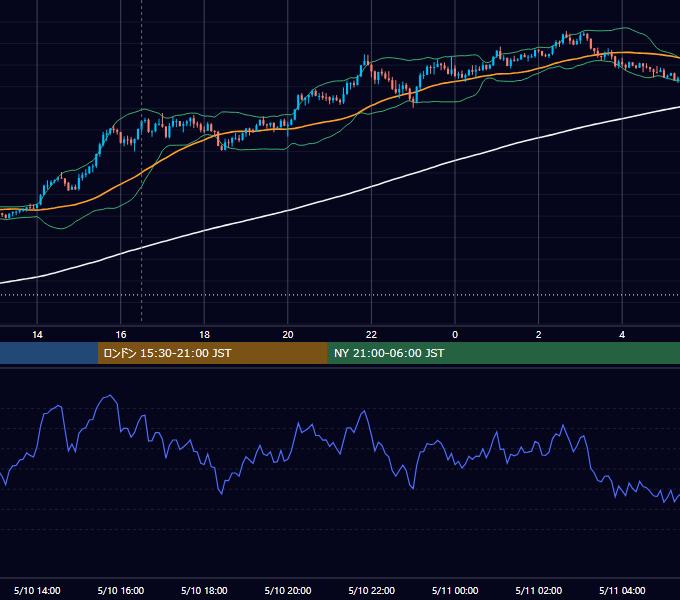Click the London 15:30-21:00 JST session band
This screenshot has height=600, width=680.
(x=212, y=353)
